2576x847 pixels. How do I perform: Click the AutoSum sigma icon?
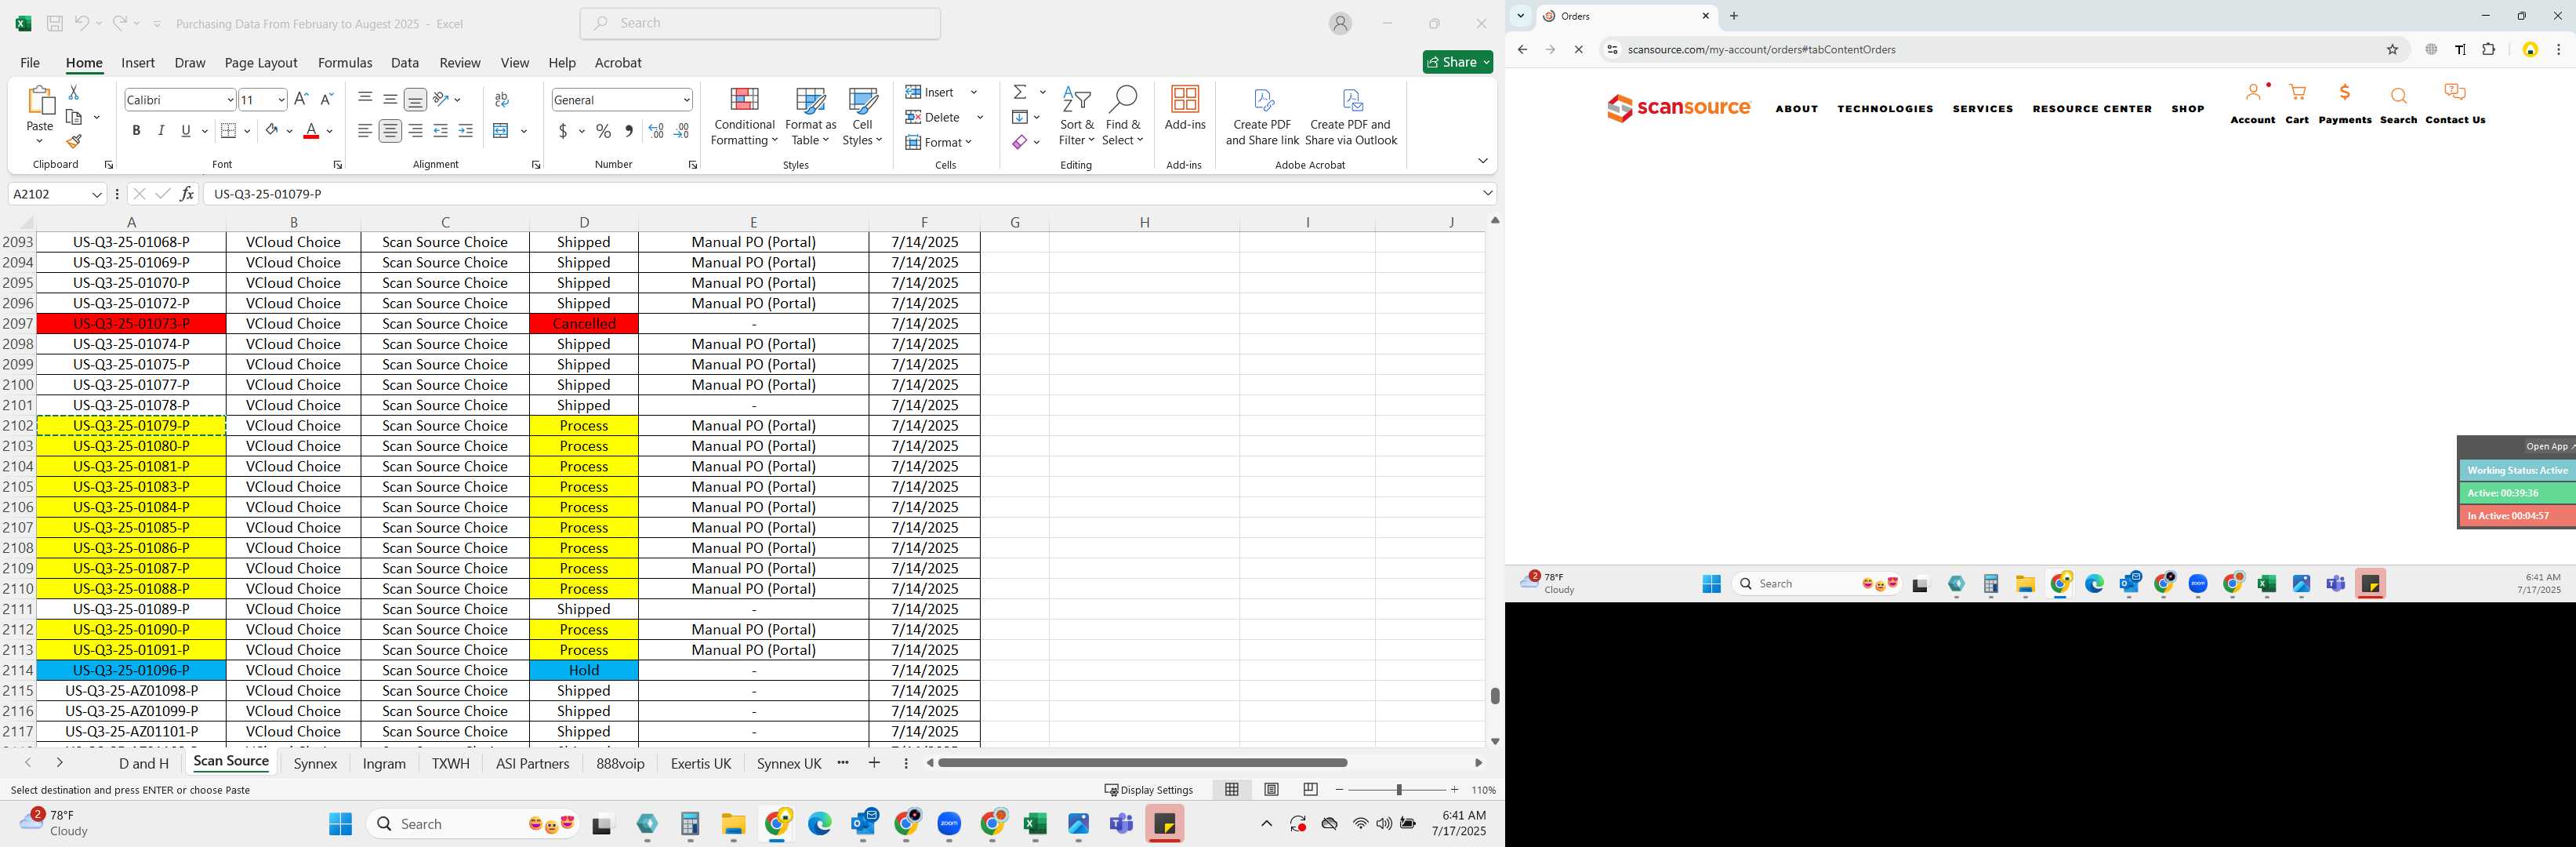pos(1020,92)
